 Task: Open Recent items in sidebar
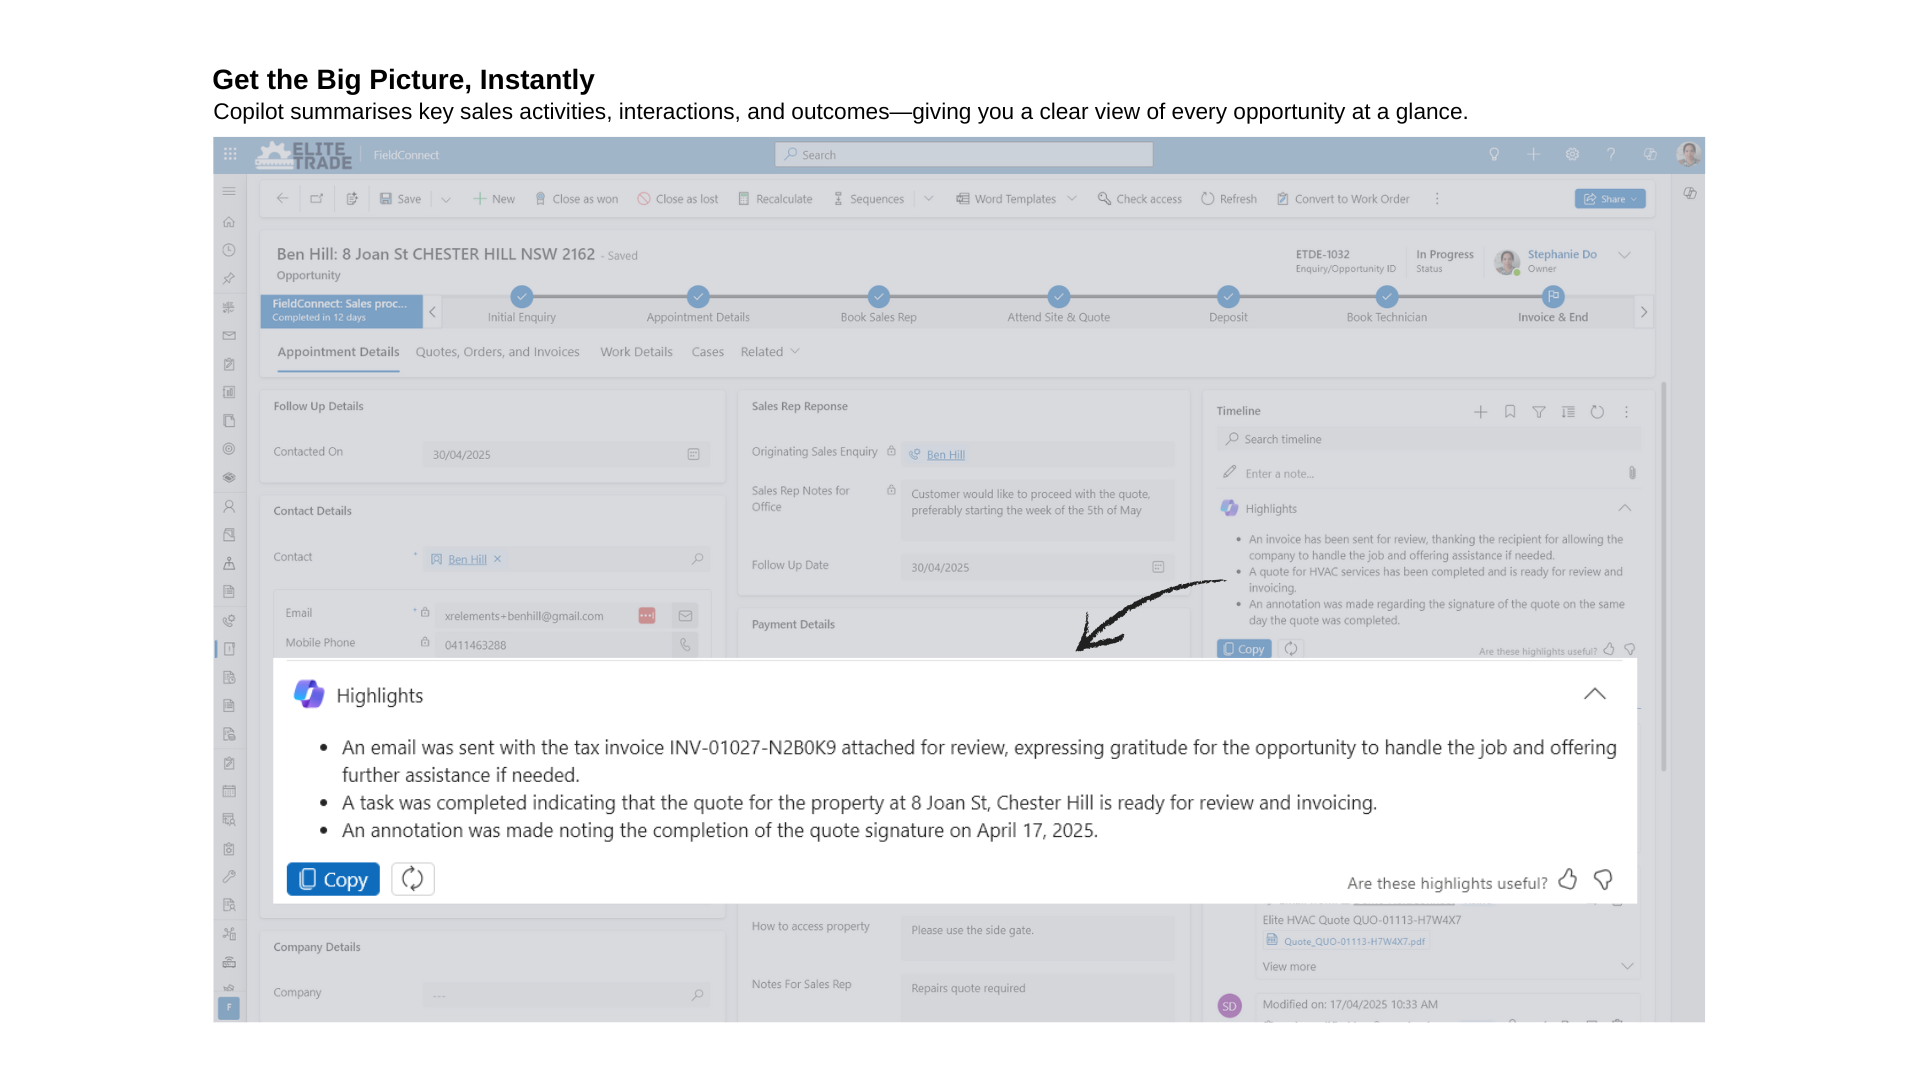click(x=229, y=250)
